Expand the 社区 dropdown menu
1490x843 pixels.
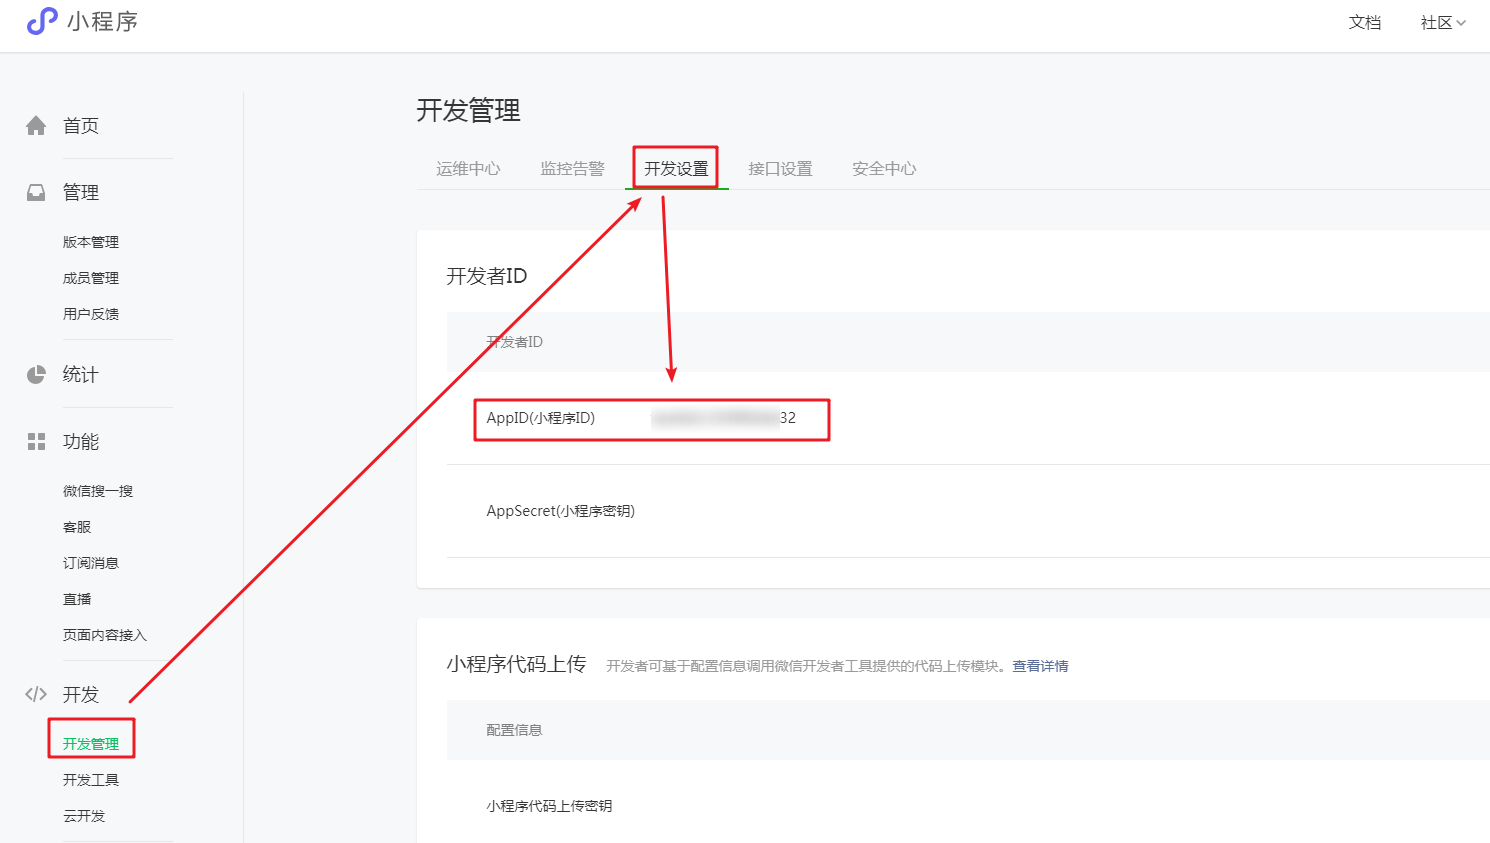tap(1442, 23)
